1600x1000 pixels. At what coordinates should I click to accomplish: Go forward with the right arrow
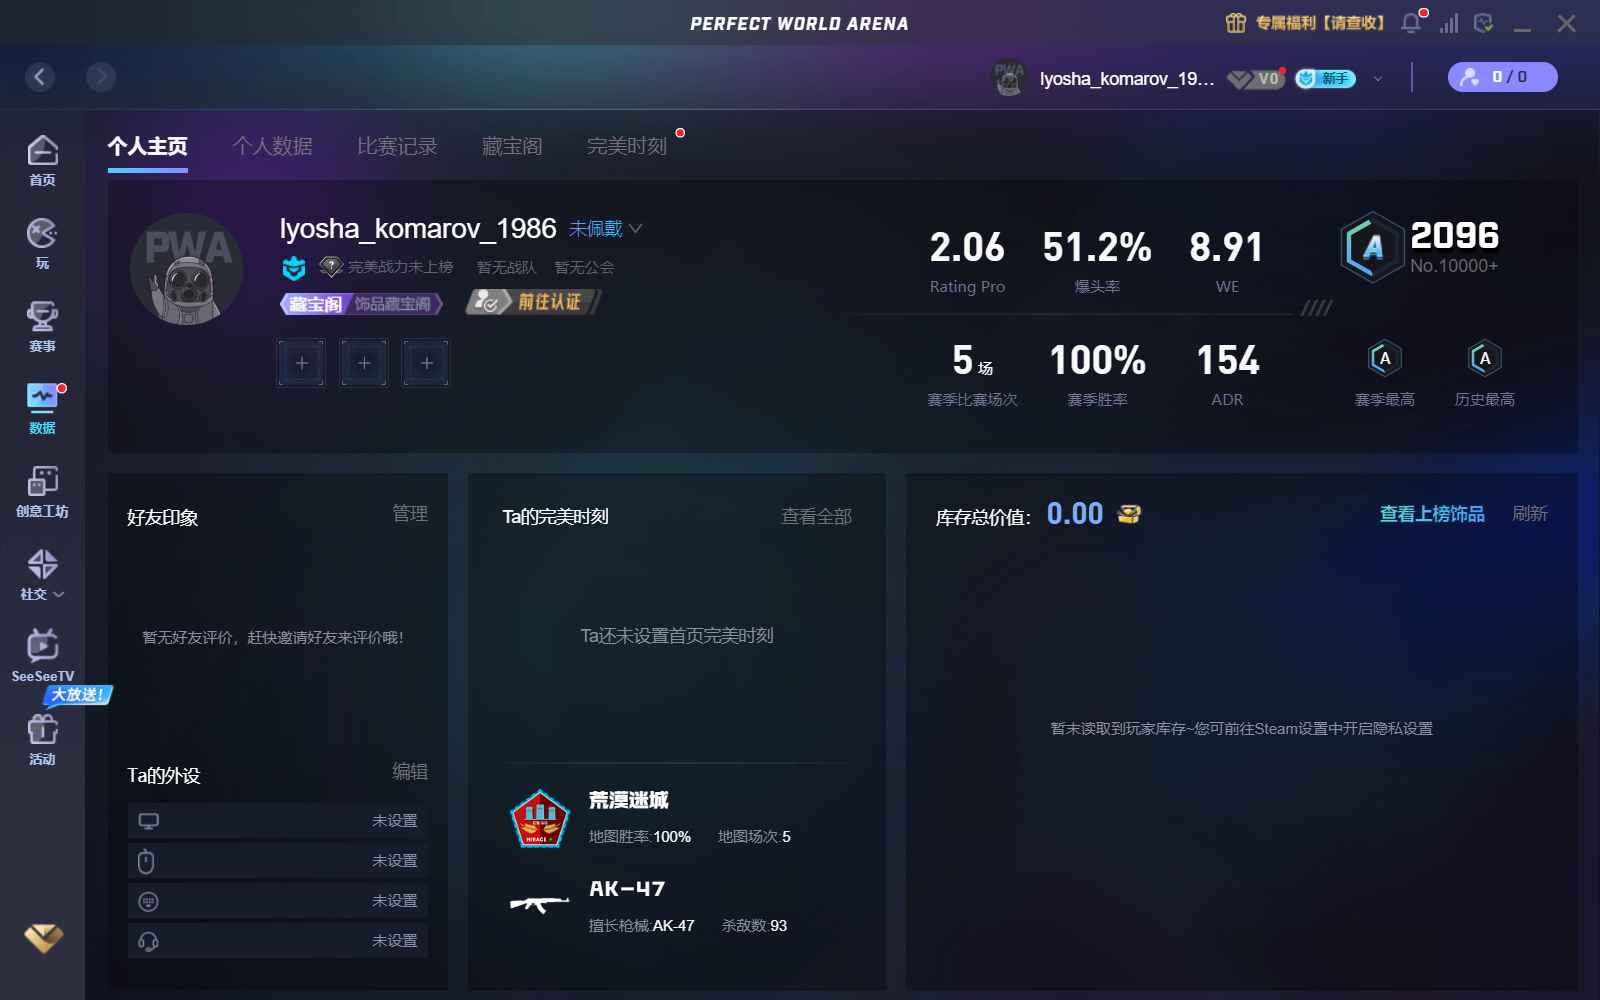click(x=101, y=77)
